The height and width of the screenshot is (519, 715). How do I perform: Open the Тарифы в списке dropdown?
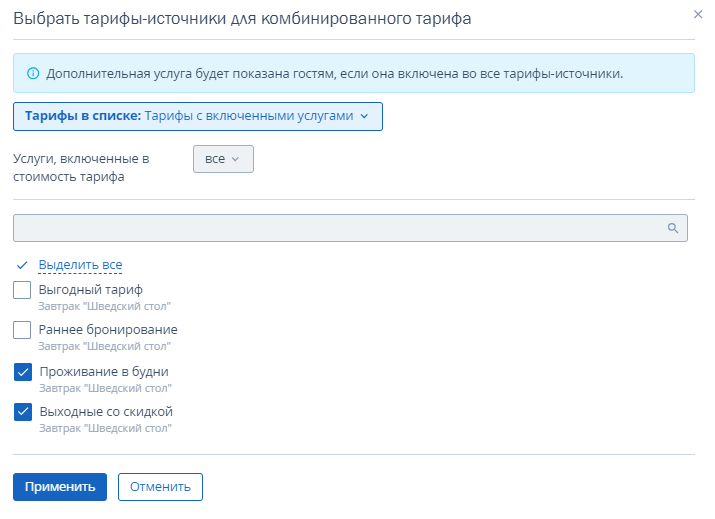[x=197, y=116]
